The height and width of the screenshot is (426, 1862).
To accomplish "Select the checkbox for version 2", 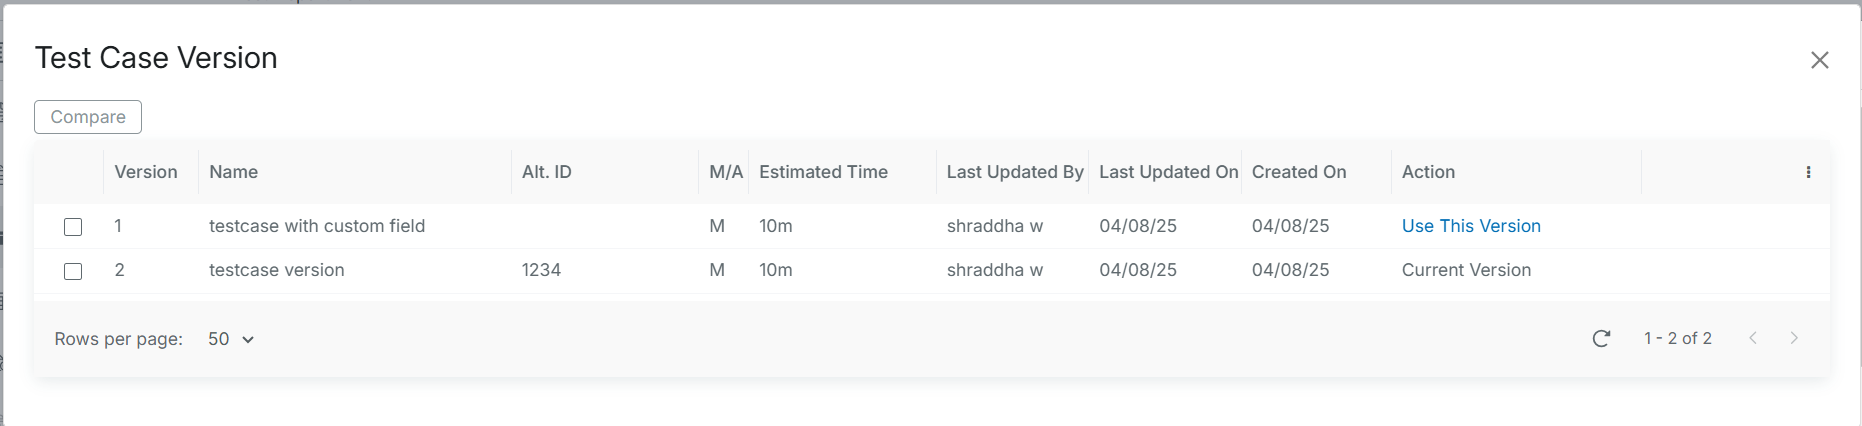I will coord(73,271).
